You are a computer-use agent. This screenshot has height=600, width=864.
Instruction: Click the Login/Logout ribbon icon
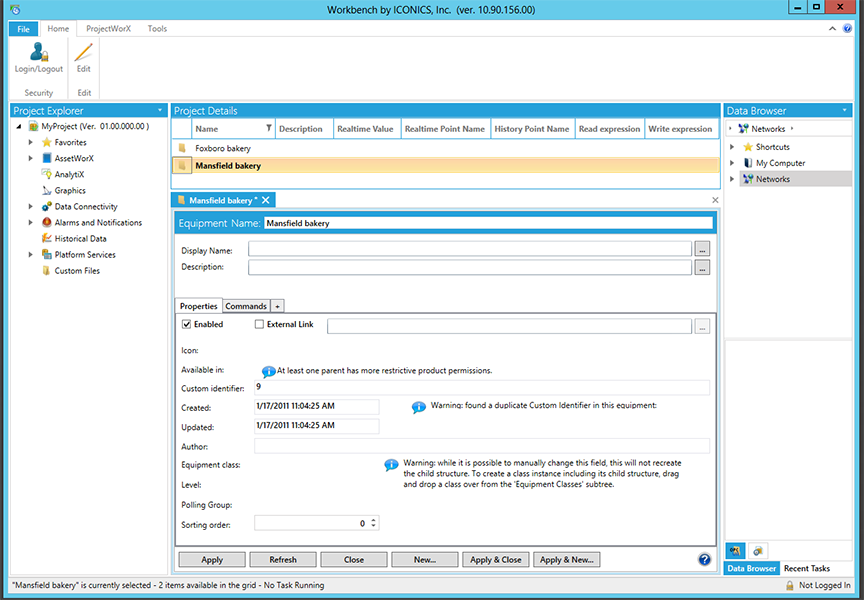[x=38, y=52]
